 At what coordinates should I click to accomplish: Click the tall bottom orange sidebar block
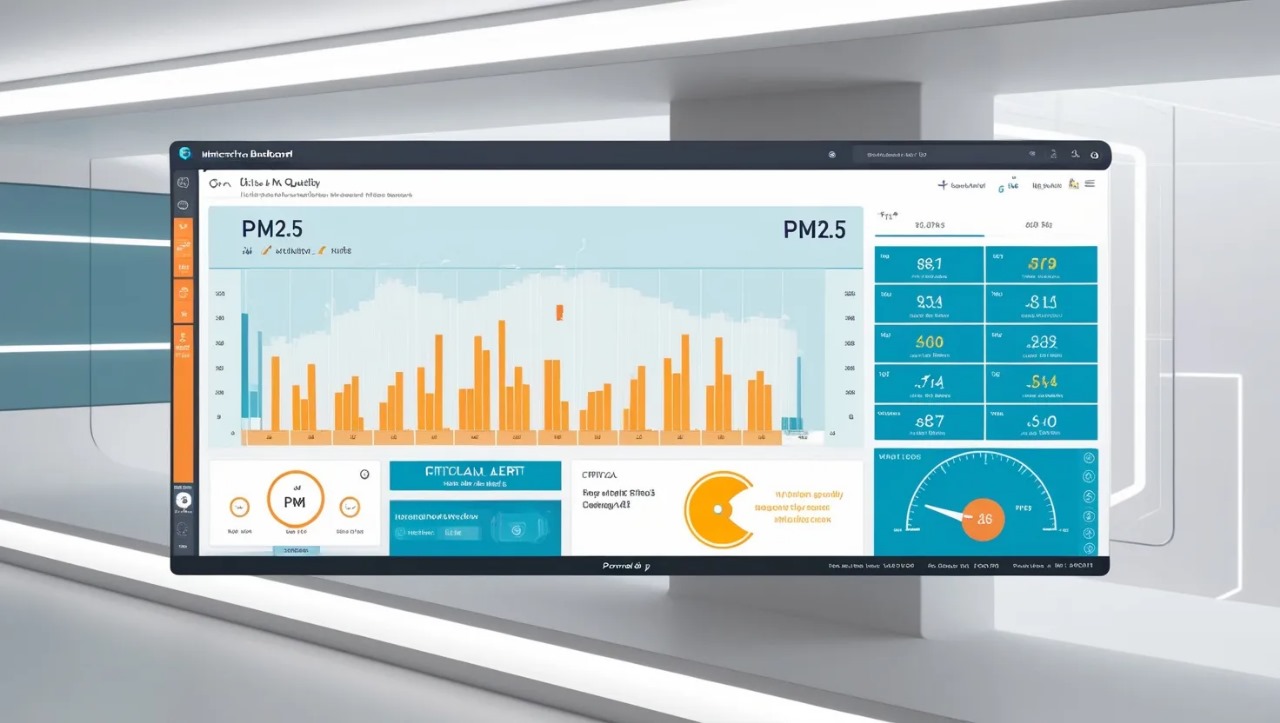tap(183, 405)
